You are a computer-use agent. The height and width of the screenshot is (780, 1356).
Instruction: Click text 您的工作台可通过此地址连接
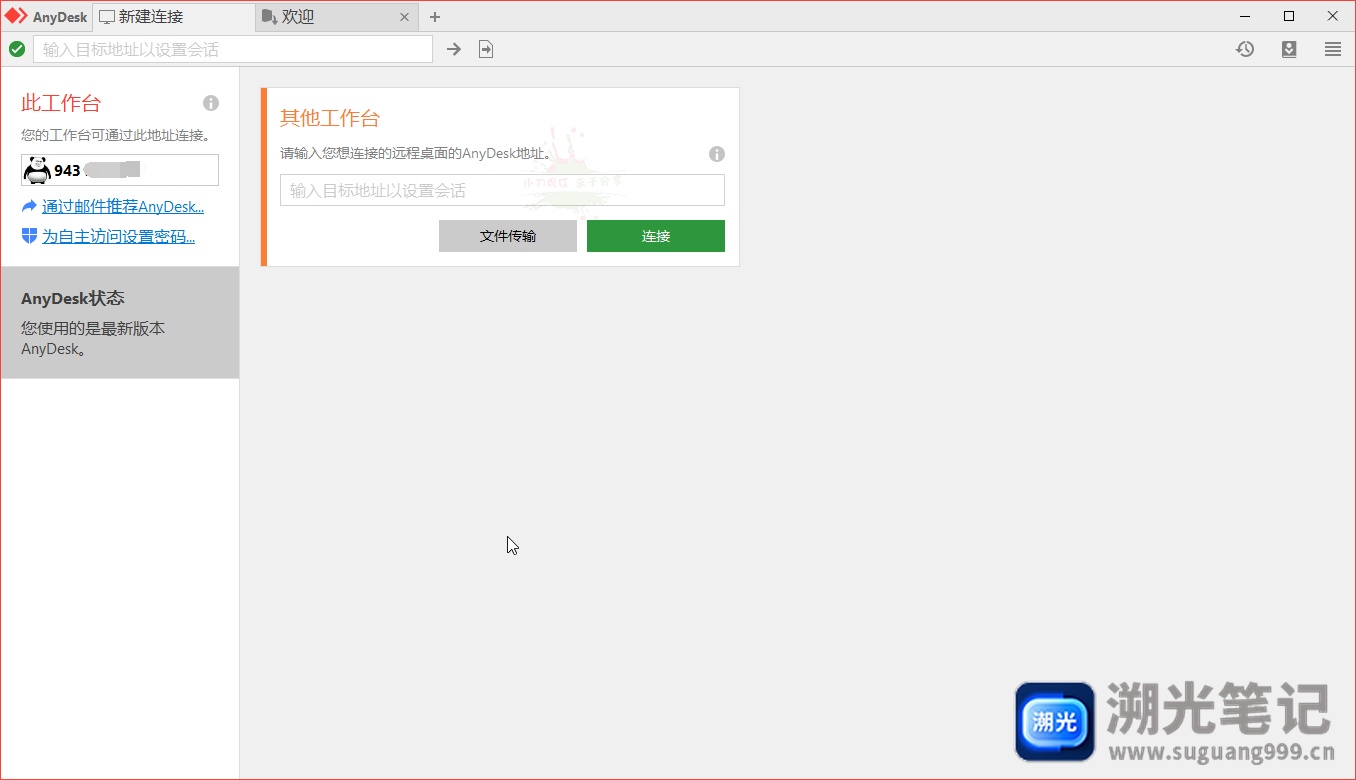[x=116, y=135]
